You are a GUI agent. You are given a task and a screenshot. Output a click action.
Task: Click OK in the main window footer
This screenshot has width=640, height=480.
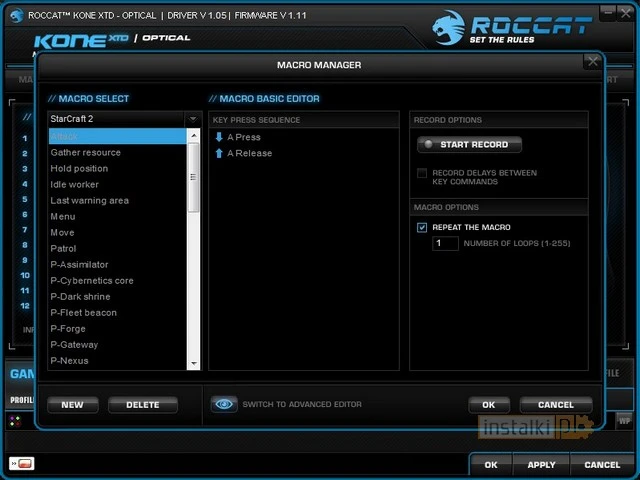tap(491, 465)
